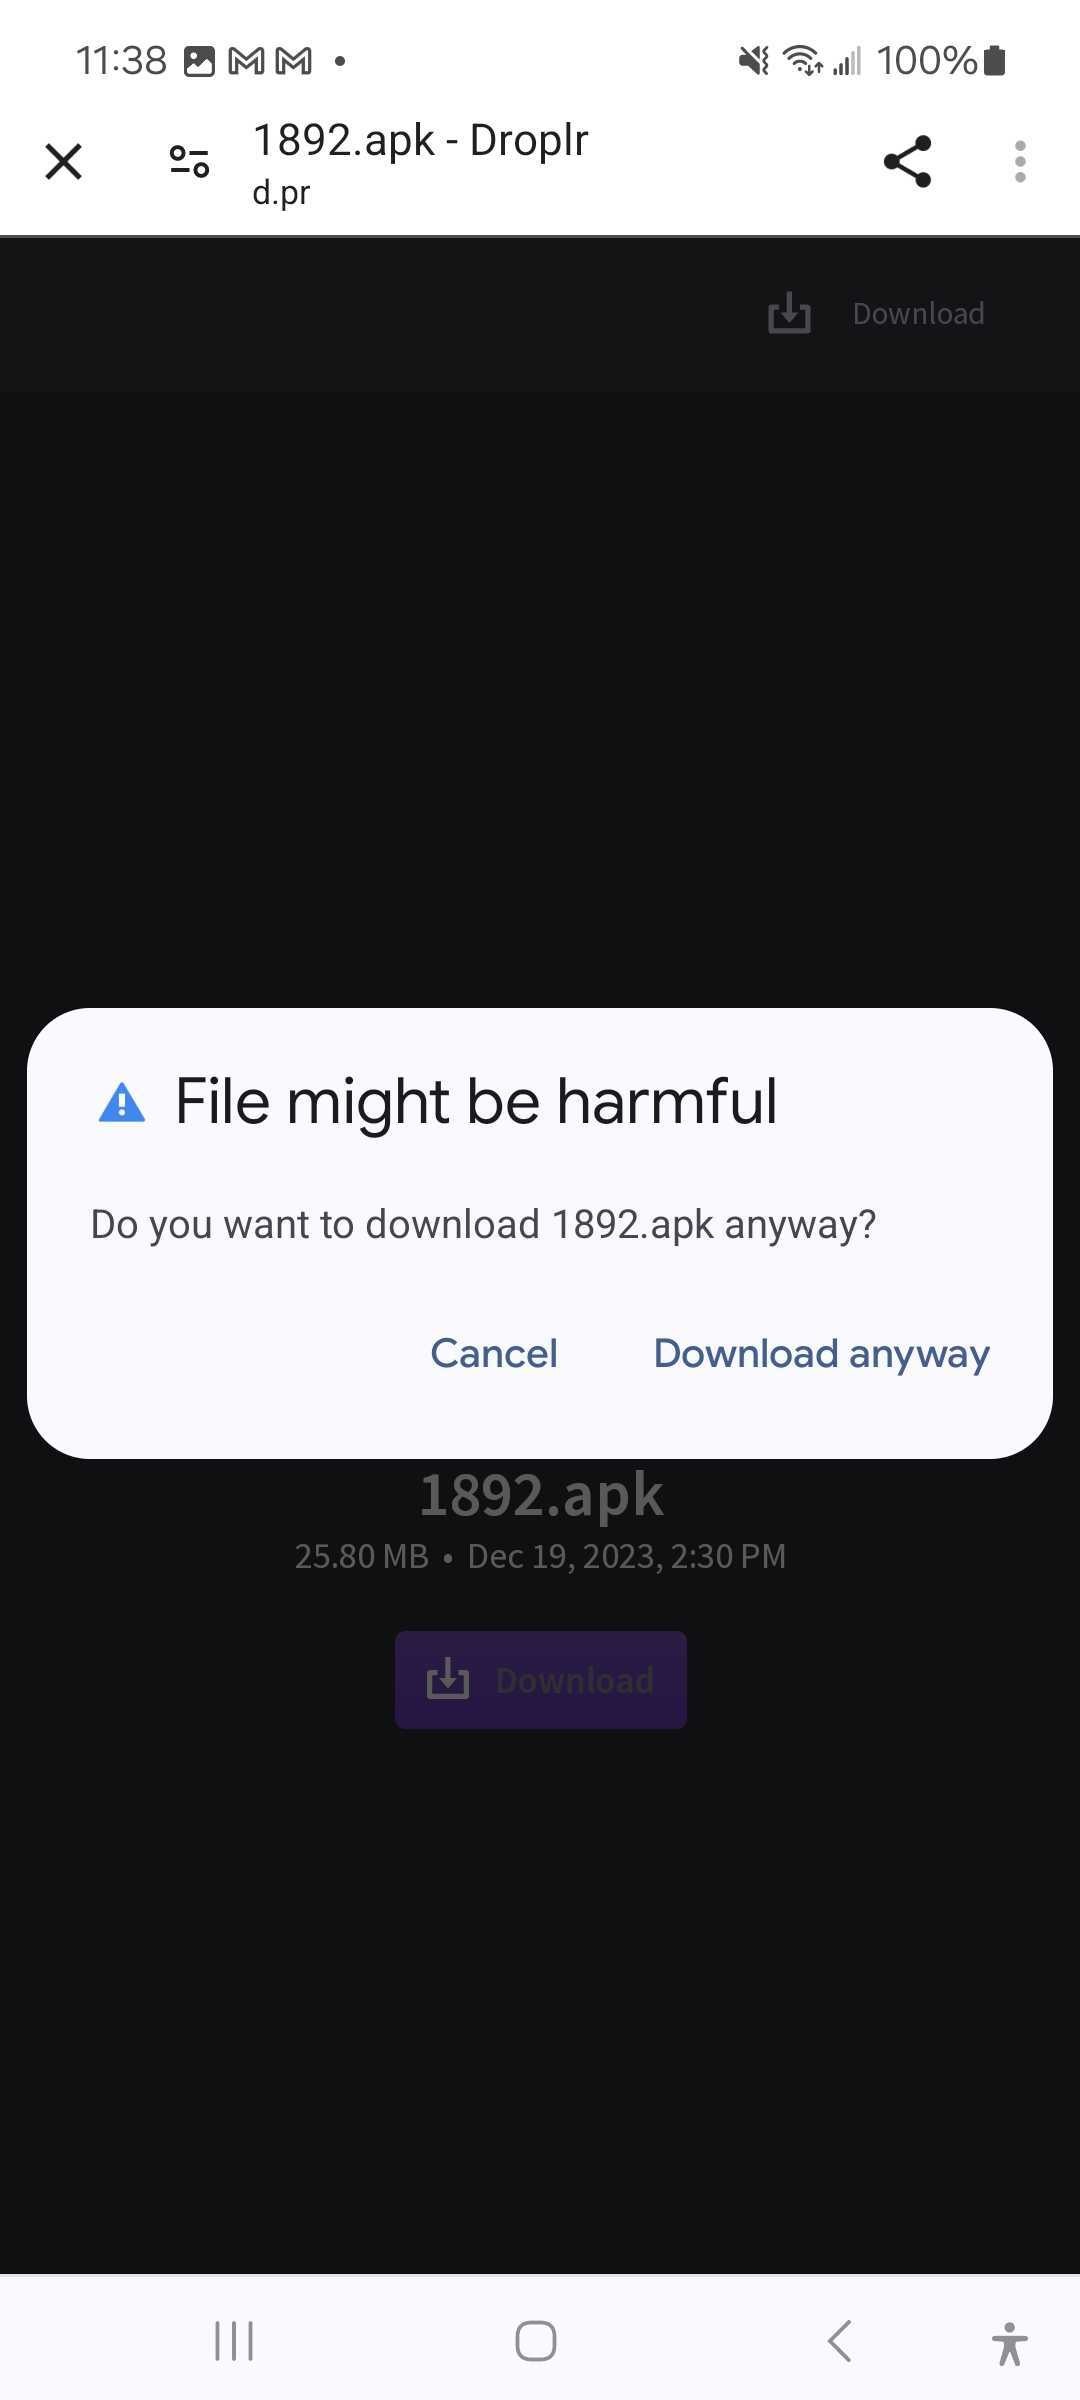Tap the back navigation arrow
The image size is (1080, 2400).
tap(839, 2341)
